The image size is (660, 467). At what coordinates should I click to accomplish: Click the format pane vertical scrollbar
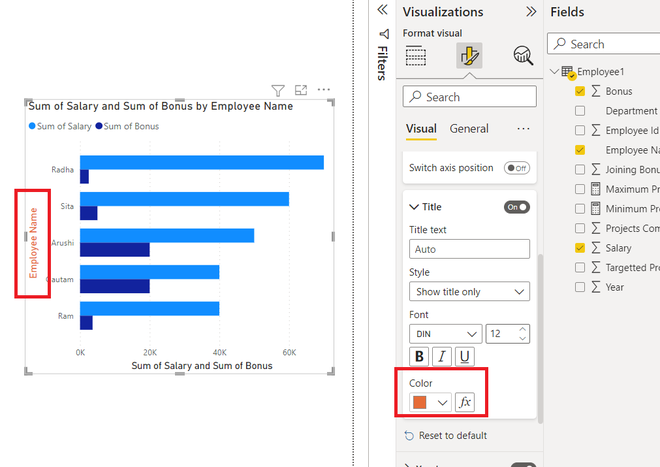540,338
